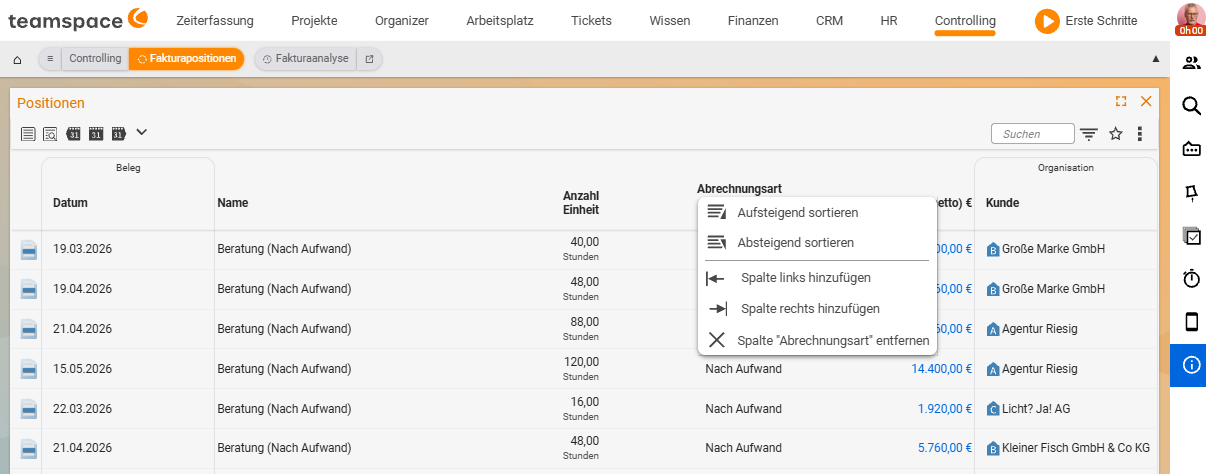
Task: Expand the toolbar chevron next to calendar icons
Action: [x=141, y=131]
